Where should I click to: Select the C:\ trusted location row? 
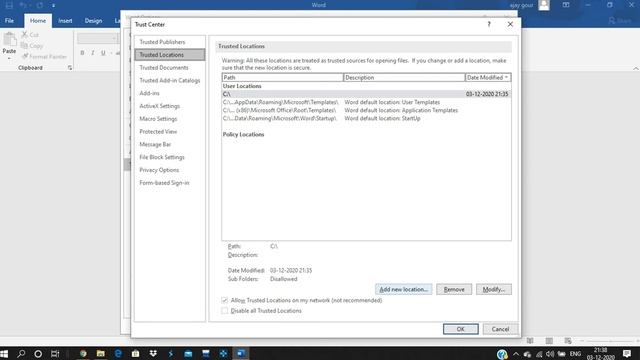coord(366,94)
